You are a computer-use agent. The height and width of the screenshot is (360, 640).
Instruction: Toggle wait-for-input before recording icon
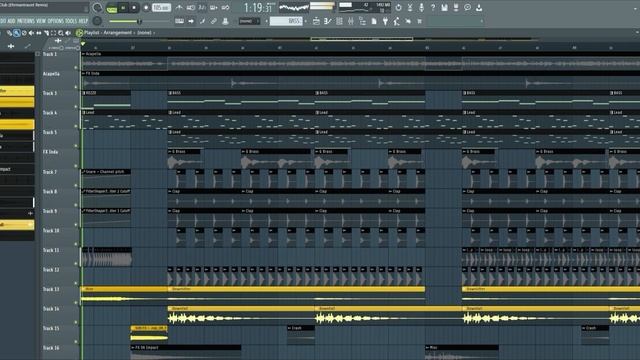191,8
